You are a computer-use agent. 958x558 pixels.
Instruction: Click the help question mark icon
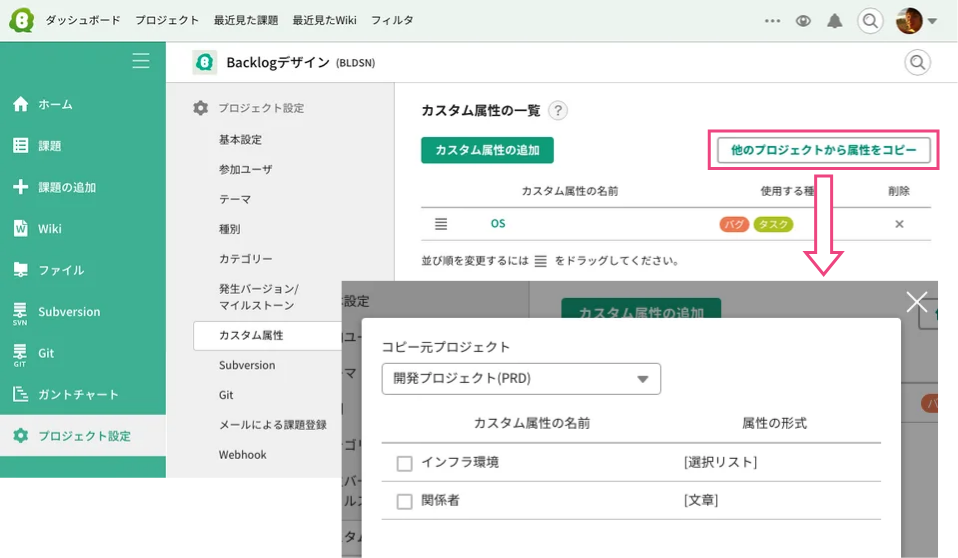[x=557, y=111]
